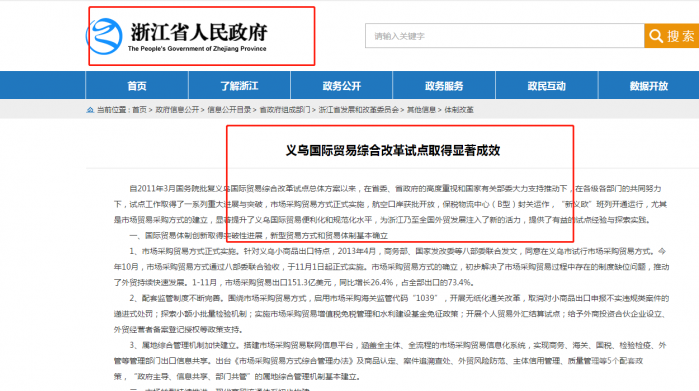
Task: Open the 首页 navigation tab
Action: click(137, 86)
